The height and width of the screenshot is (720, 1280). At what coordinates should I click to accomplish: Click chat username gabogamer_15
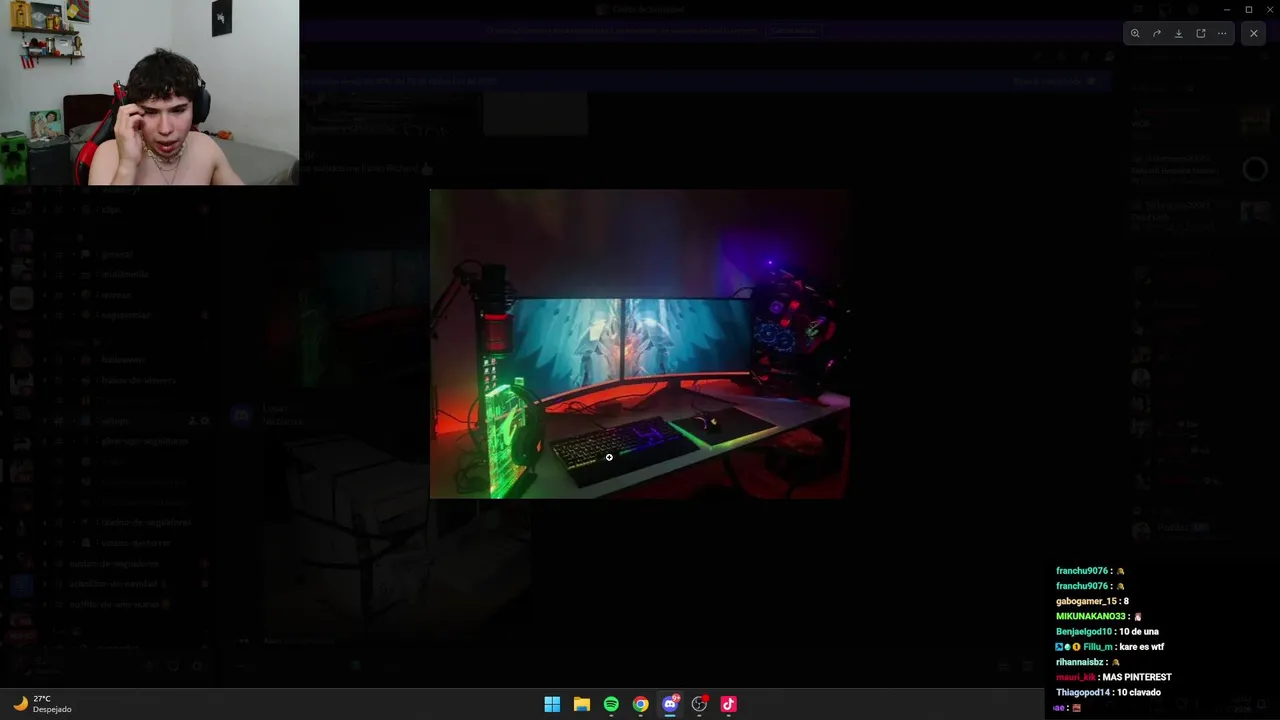click(1085, 601)
